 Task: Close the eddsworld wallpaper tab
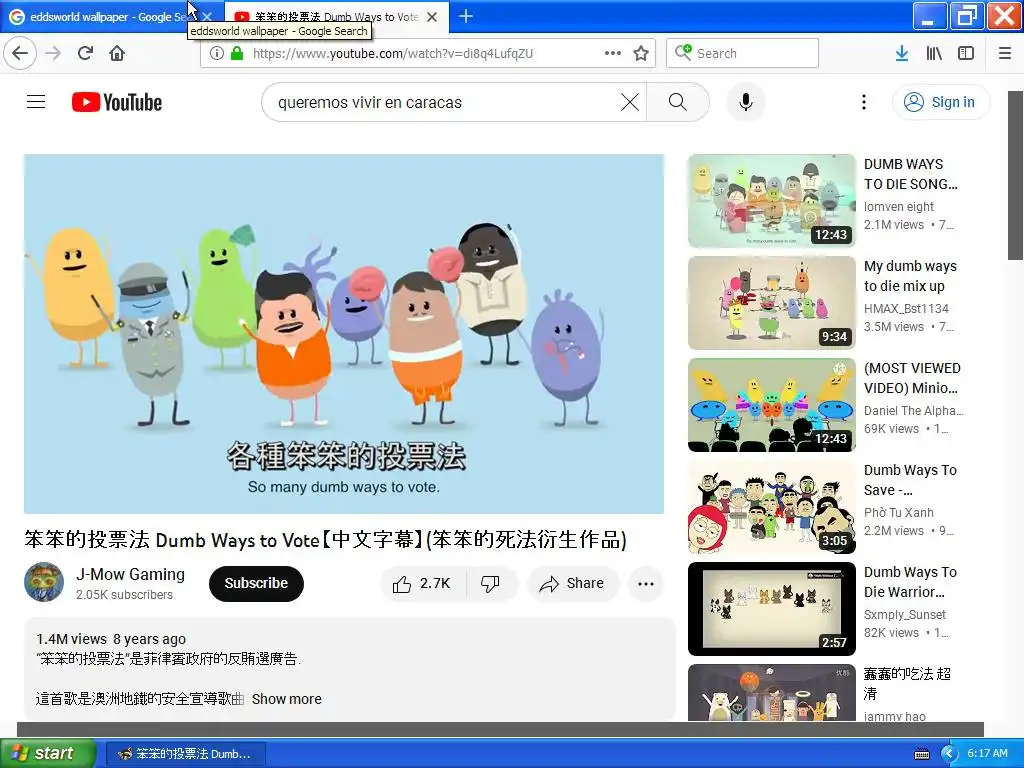[207, 17]
